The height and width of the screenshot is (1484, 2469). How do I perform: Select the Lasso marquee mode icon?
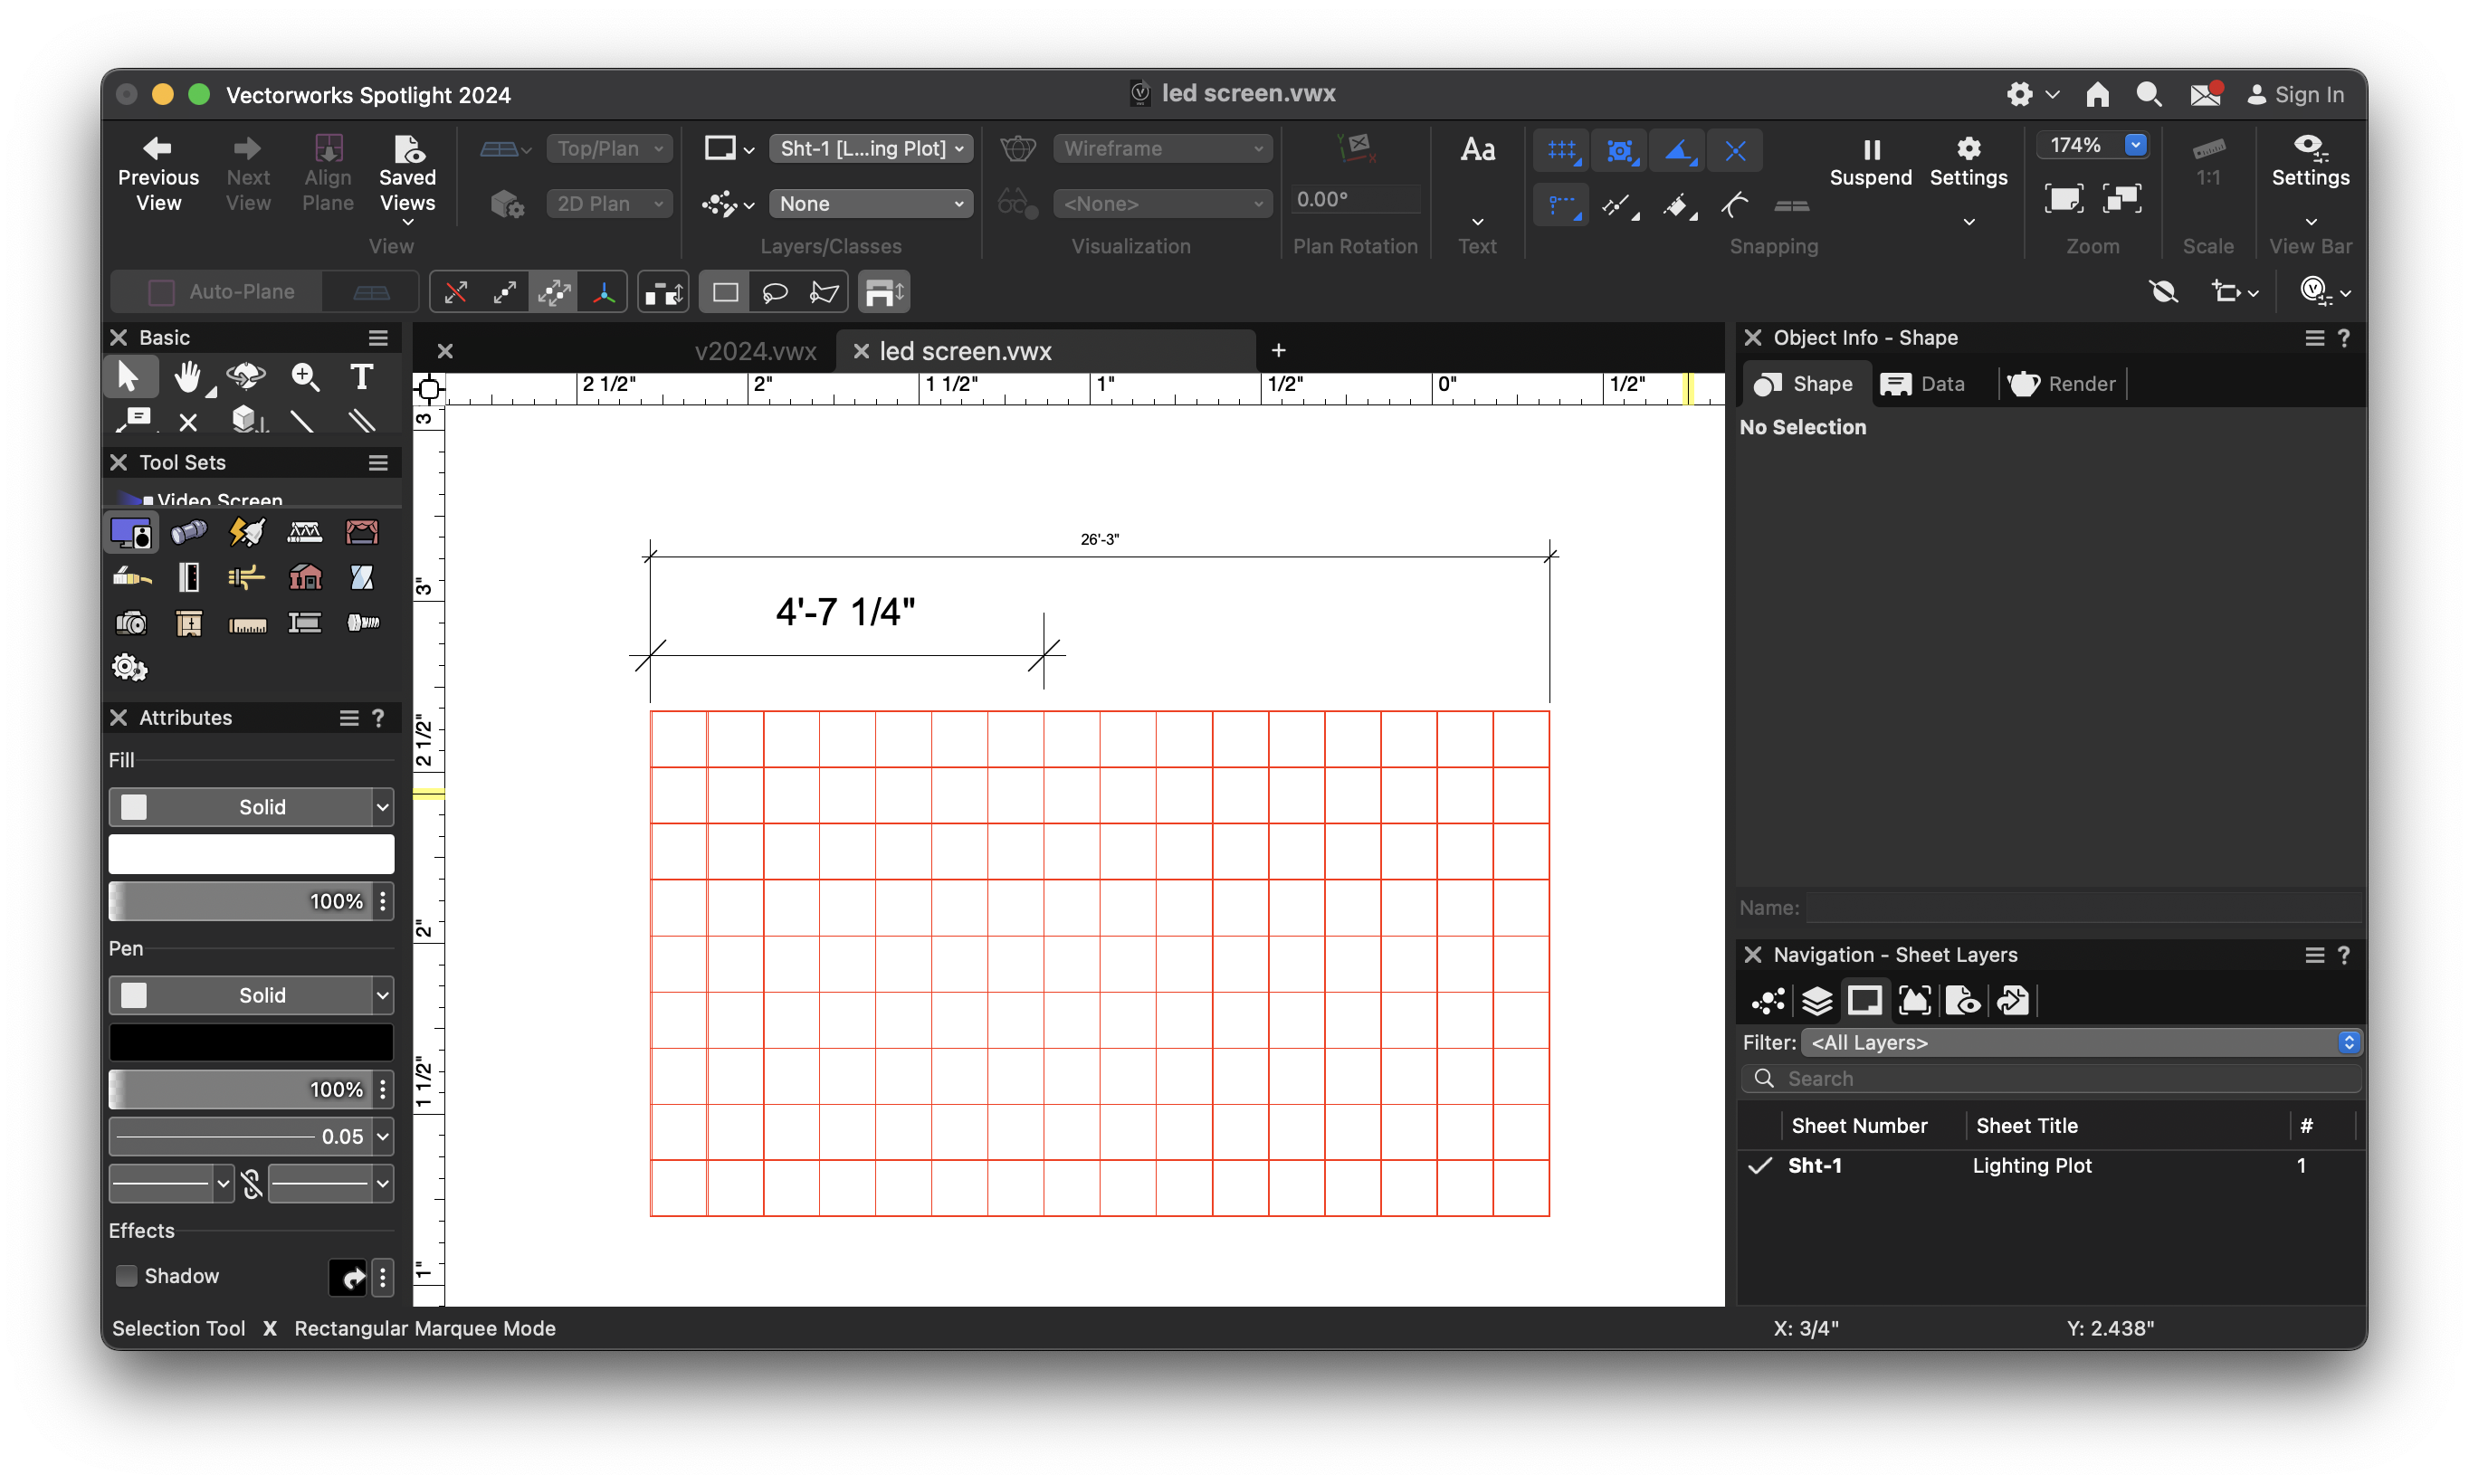[774, 292]
